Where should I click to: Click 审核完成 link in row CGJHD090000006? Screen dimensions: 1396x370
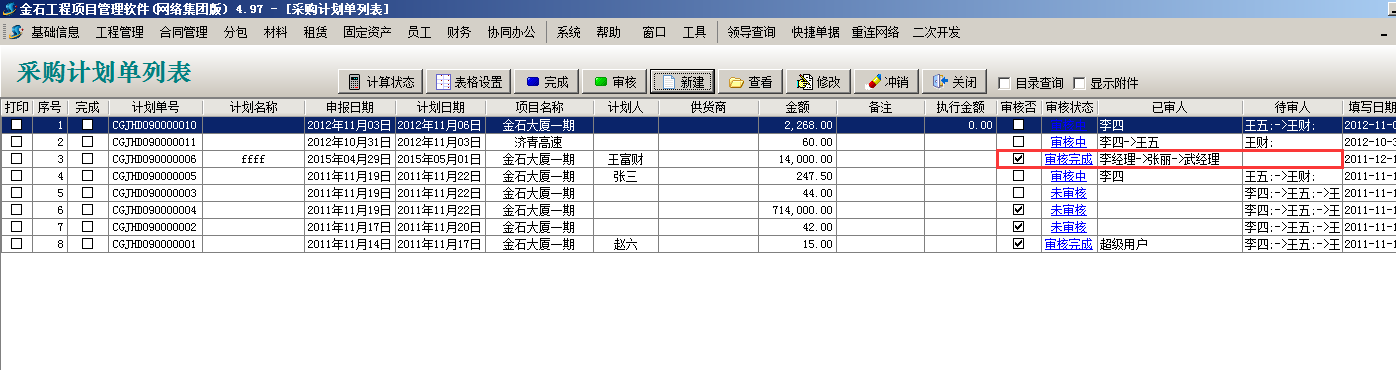pyautogui.click(x=1068, y=158)
